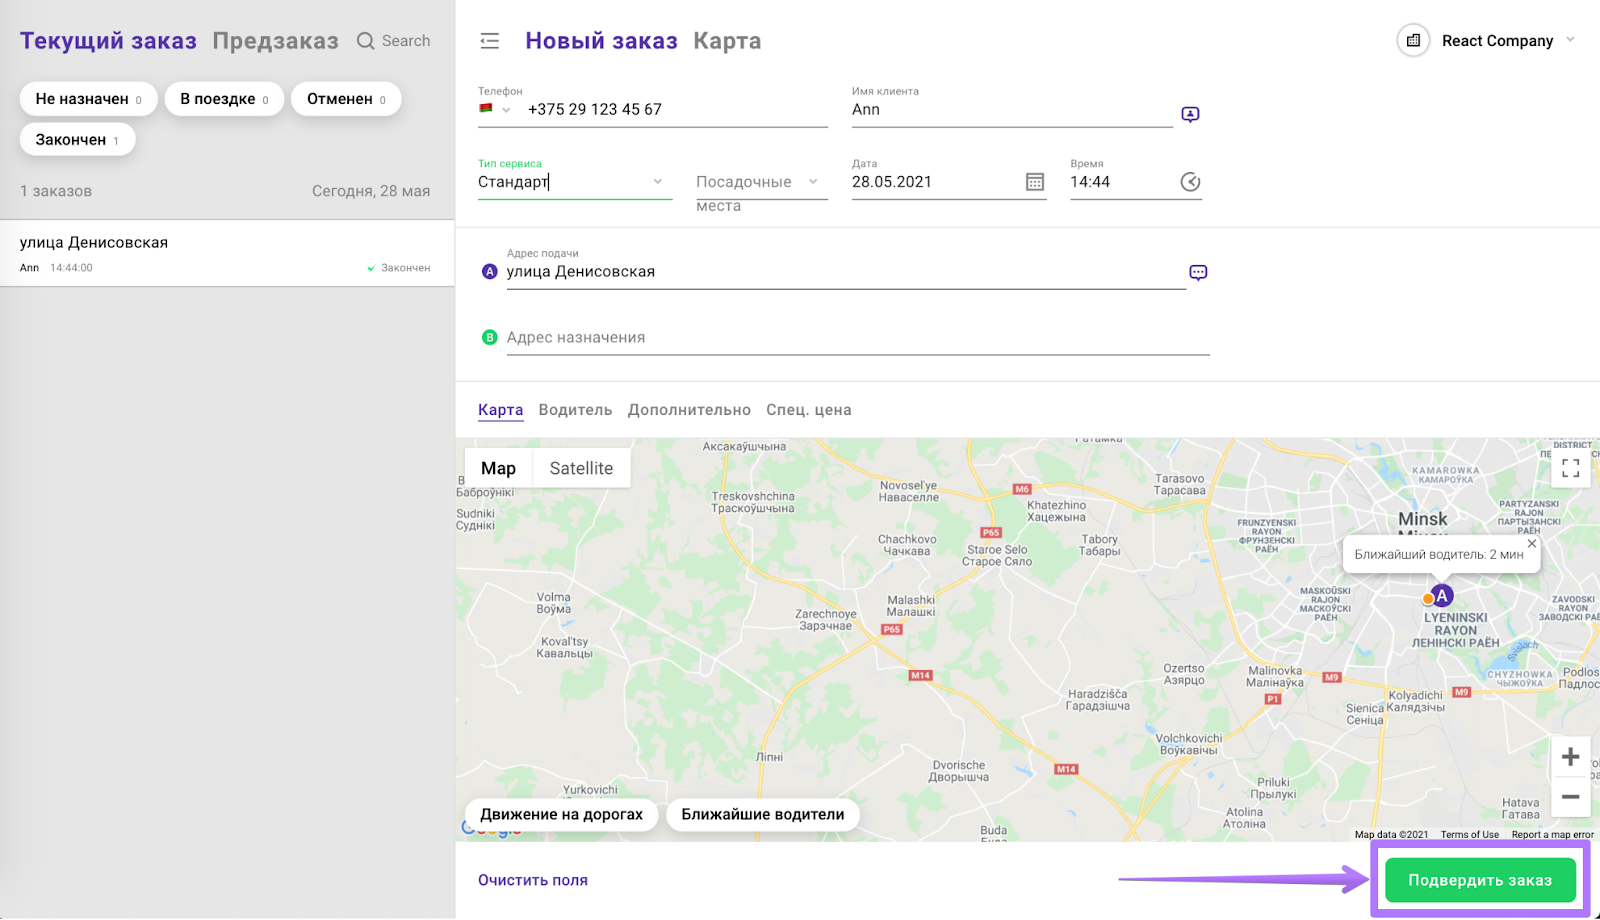Click the green B destination marker icon
The width and height of the screenshot is (1600, 920).
coord(490,337)
